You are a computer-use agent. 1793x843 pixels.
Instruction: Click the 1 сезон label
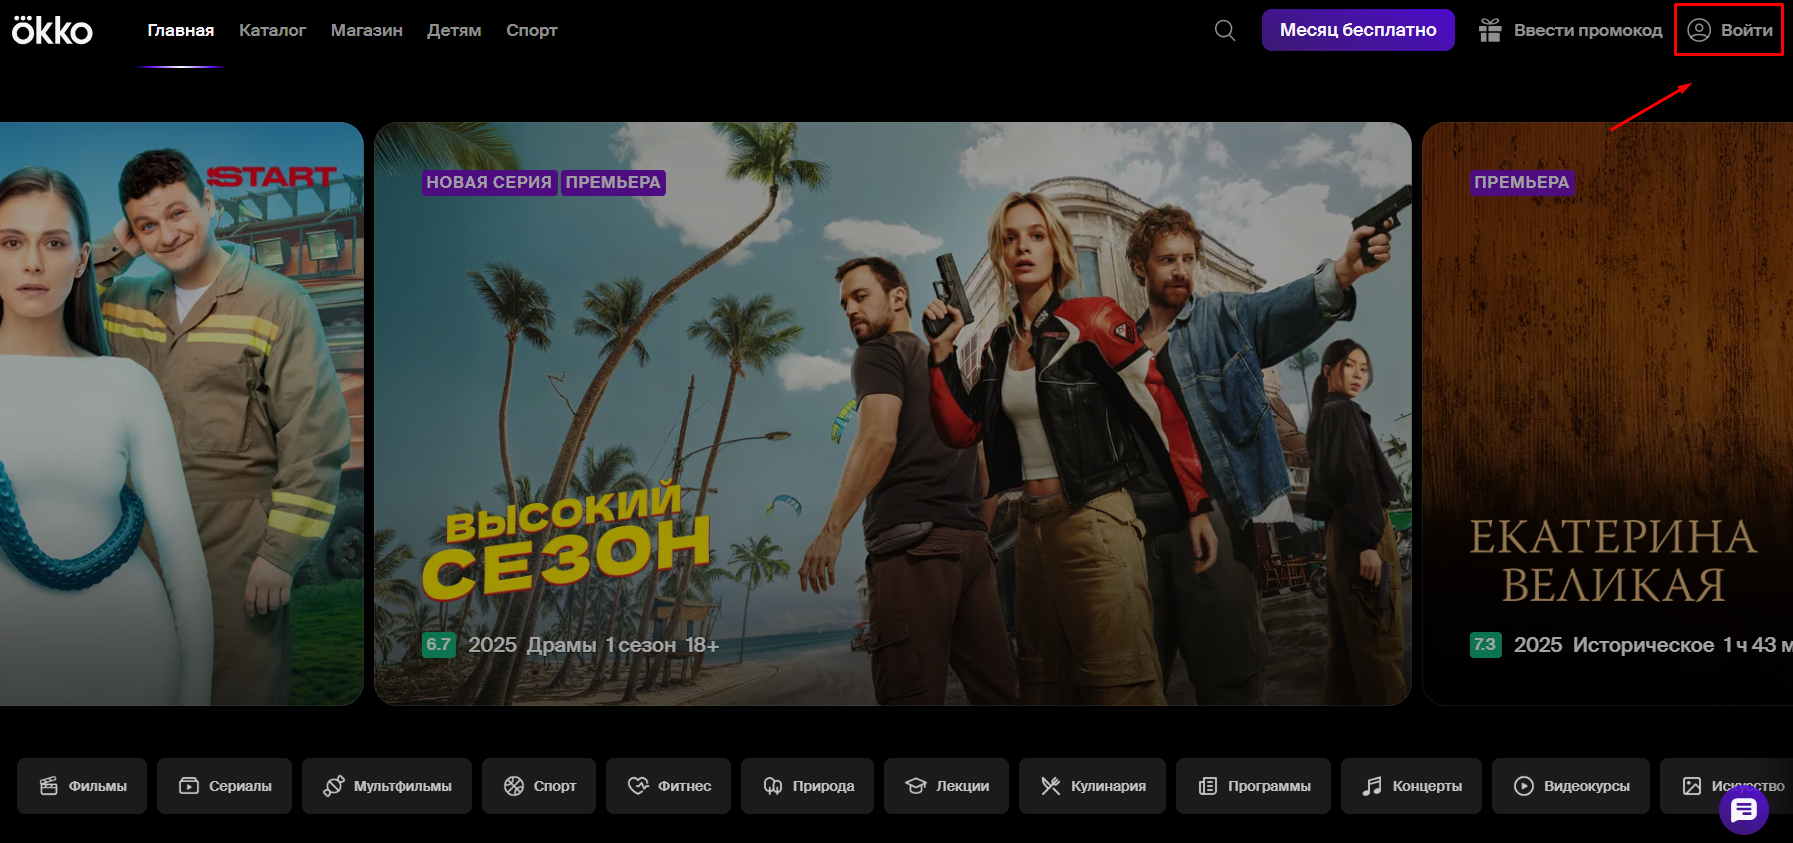(641, 645)
